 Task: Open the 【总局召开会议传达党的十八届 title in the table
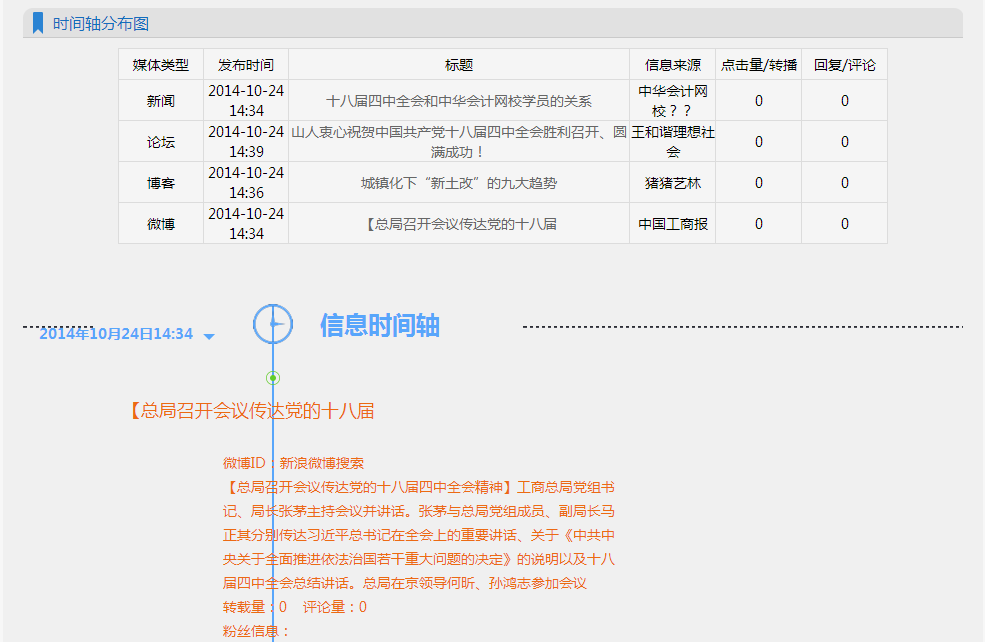tap(459, 224)
